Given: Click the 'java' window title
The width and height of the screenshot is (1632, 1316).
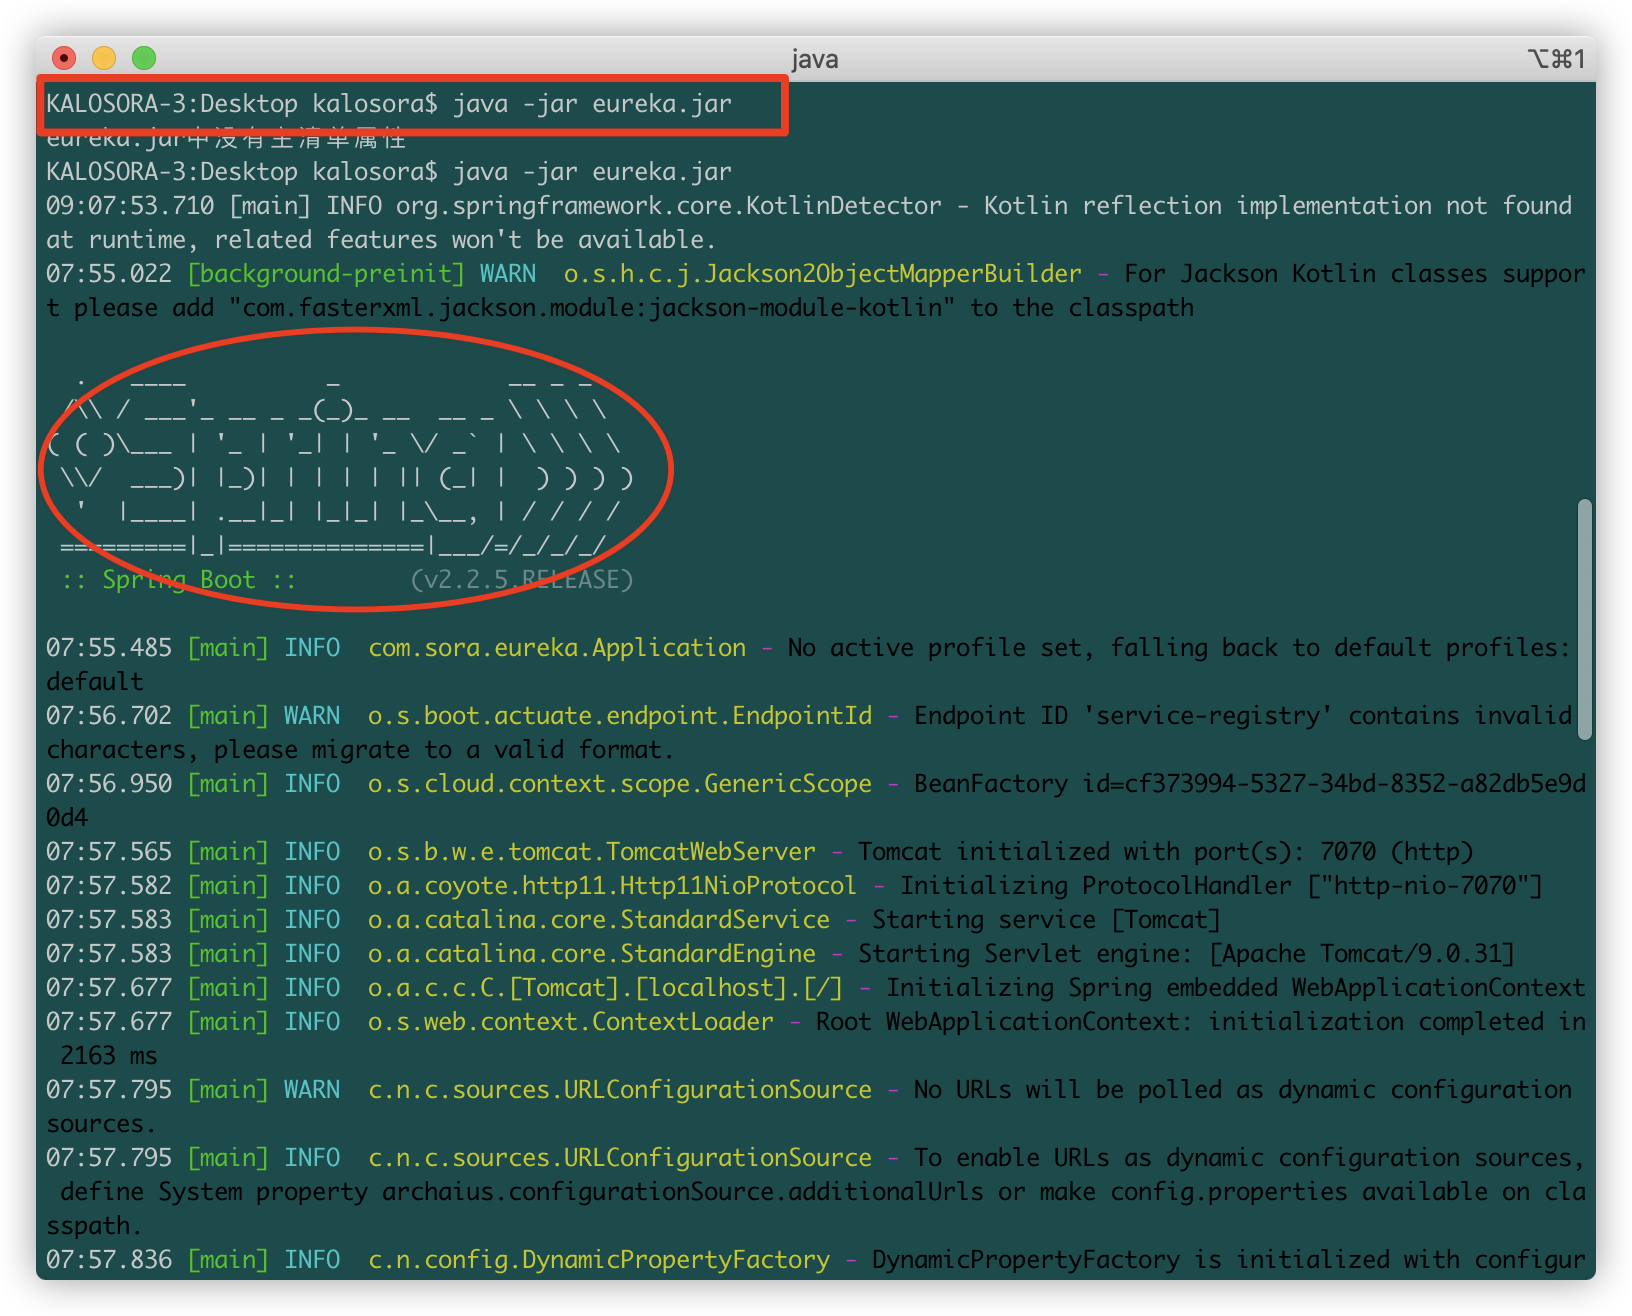Looking at the screenshot, I should click(x=815, y=59).
